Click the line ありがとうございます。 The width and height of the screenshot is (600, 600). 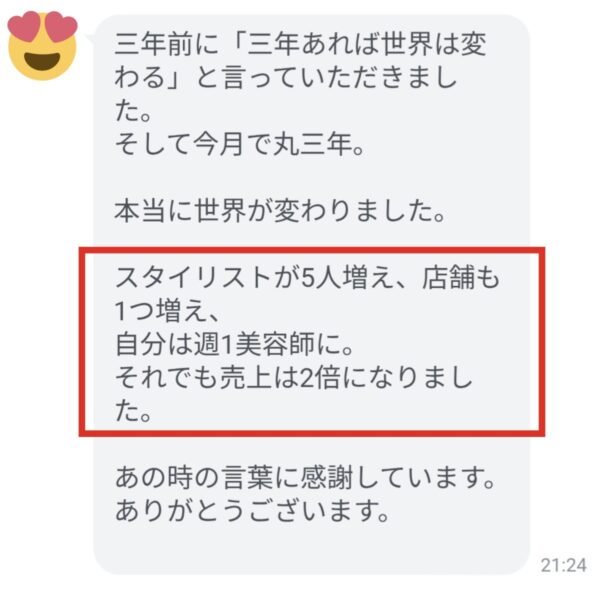pos(252,512)
